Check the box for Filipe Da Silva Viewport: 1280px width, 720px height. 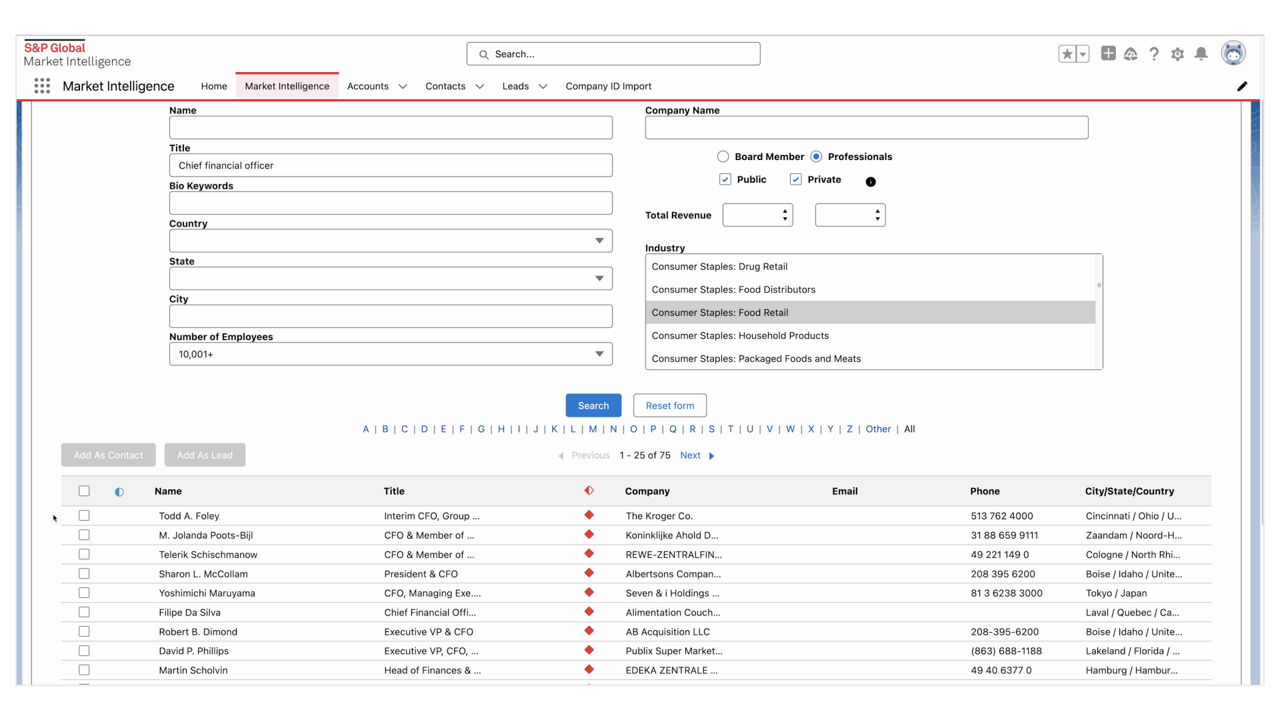[x=84, y=612]
